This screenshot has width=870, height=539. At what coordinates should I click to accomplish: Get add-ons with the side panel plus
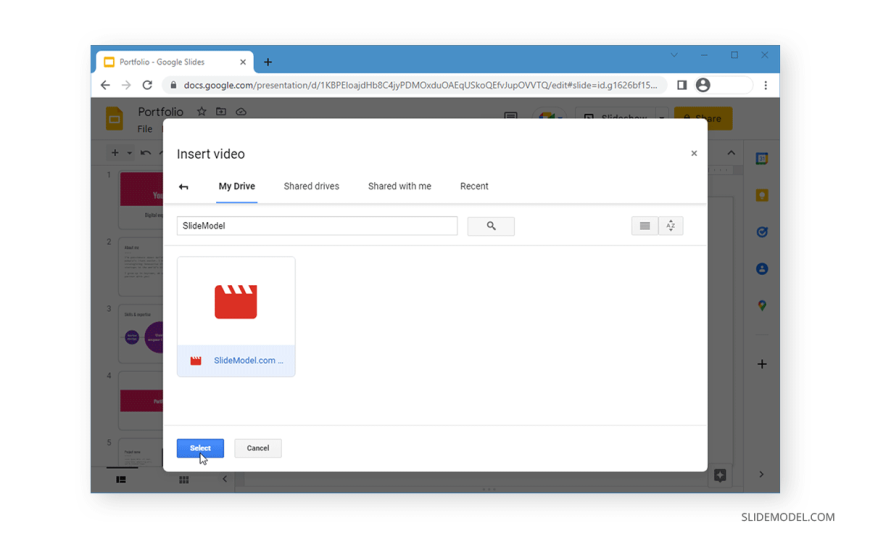point(762,364)
